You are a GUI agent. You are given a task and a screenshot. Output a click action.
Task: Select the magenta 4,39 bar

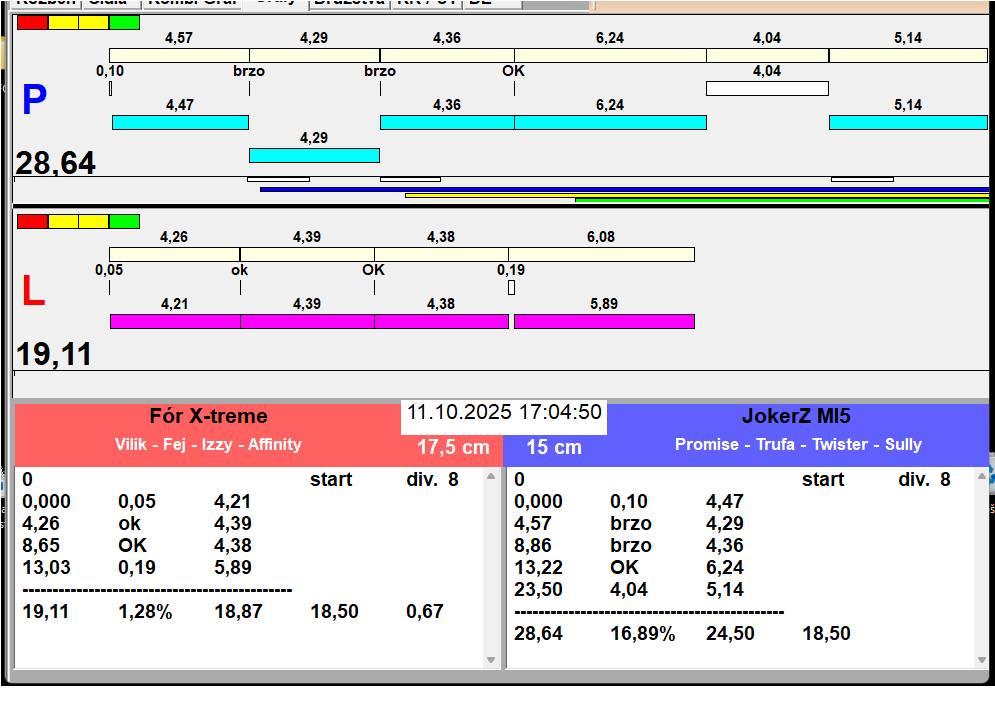pyautogui.click(x=307, y=321)
